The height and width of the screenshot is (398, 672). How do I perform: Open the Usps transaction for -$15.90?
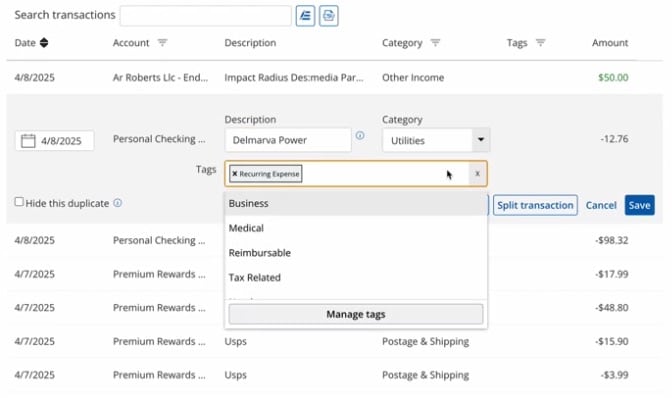(235, 341)
